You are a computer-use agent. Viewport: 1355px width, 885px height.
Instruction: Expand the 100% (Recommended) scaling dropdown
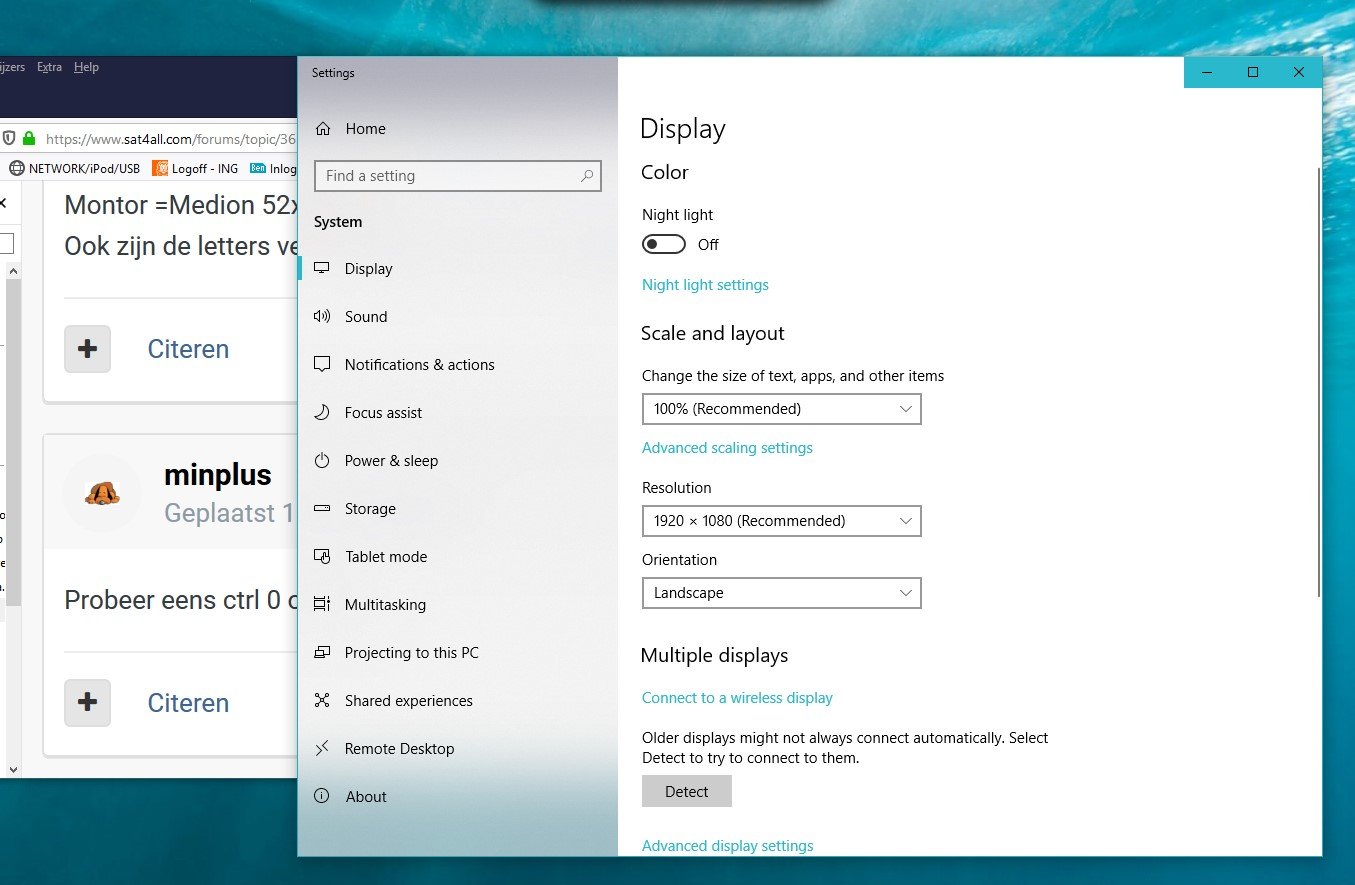(x=781, y=409)
